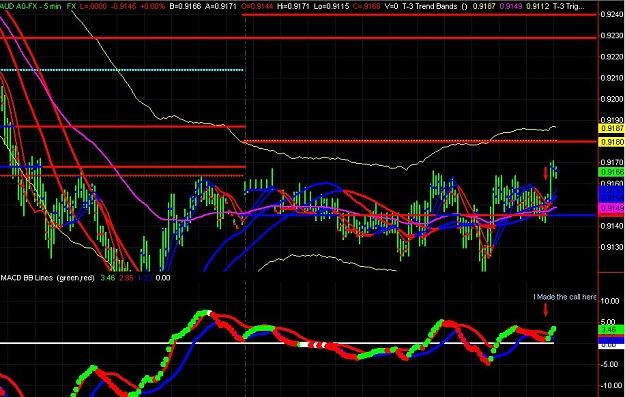Click the -10.00 MACD axis label

tap(612, 385)
